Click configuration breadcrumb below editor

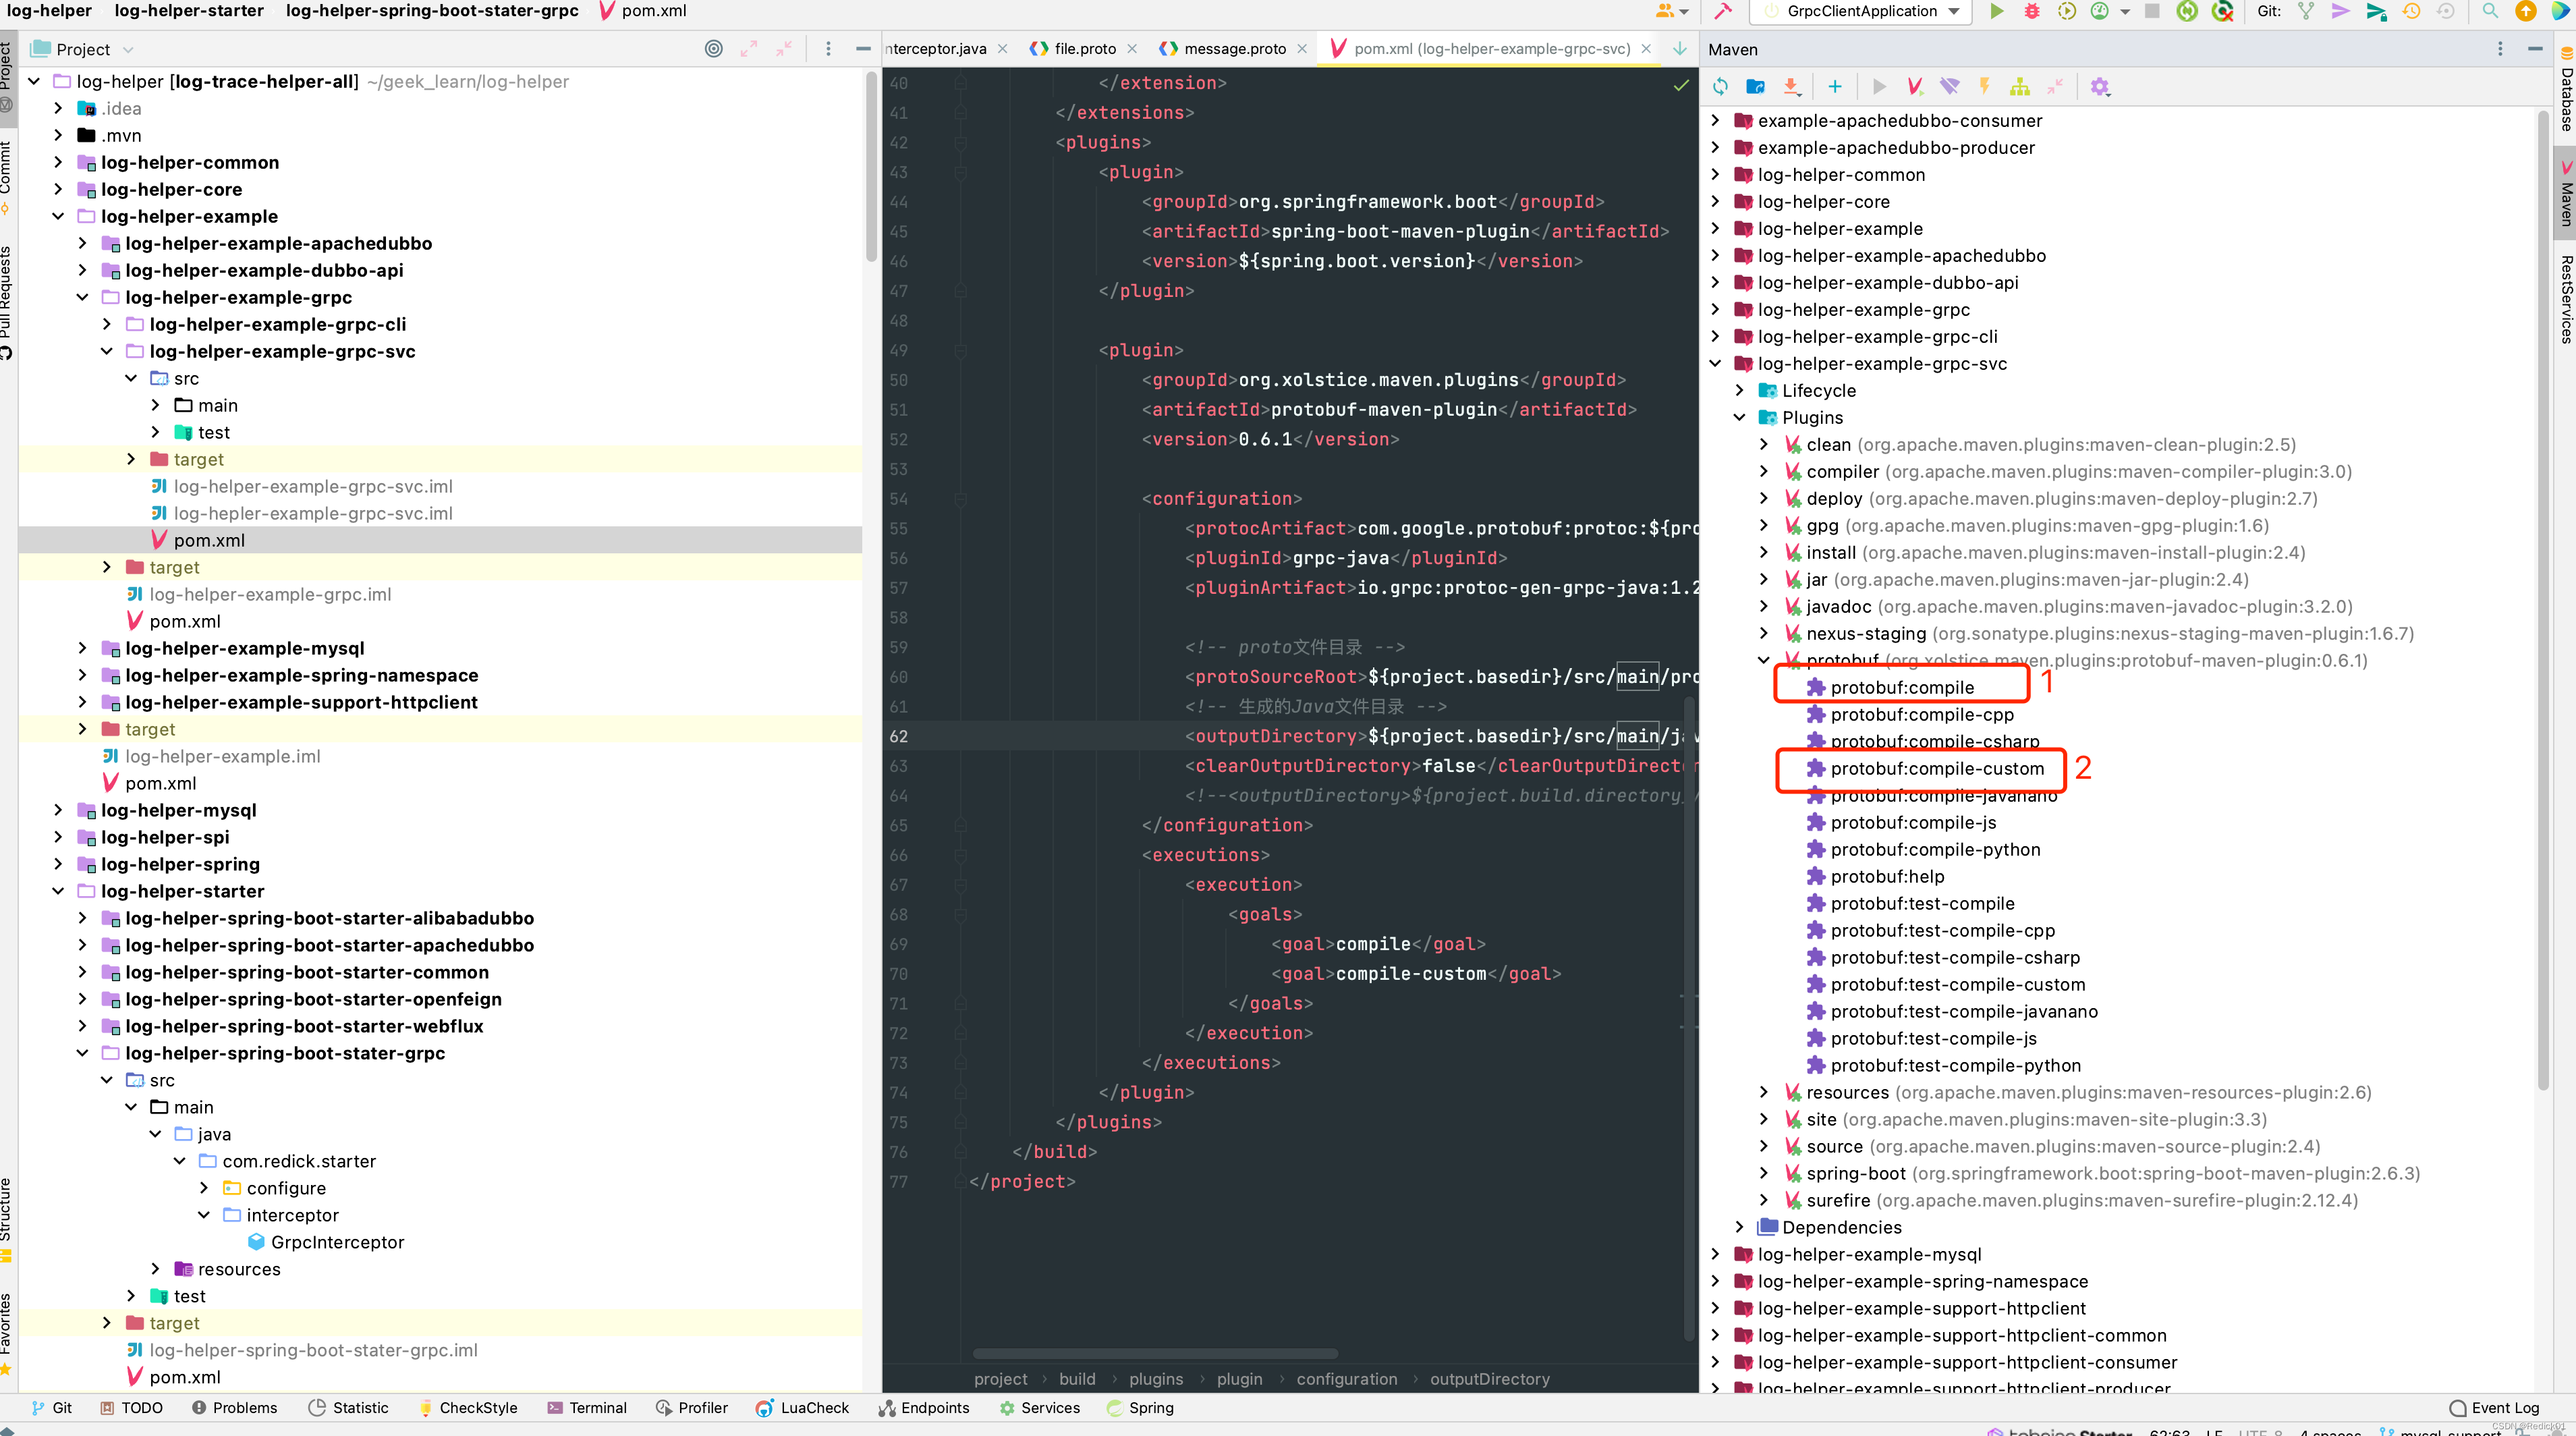tap(1347, 1379)
